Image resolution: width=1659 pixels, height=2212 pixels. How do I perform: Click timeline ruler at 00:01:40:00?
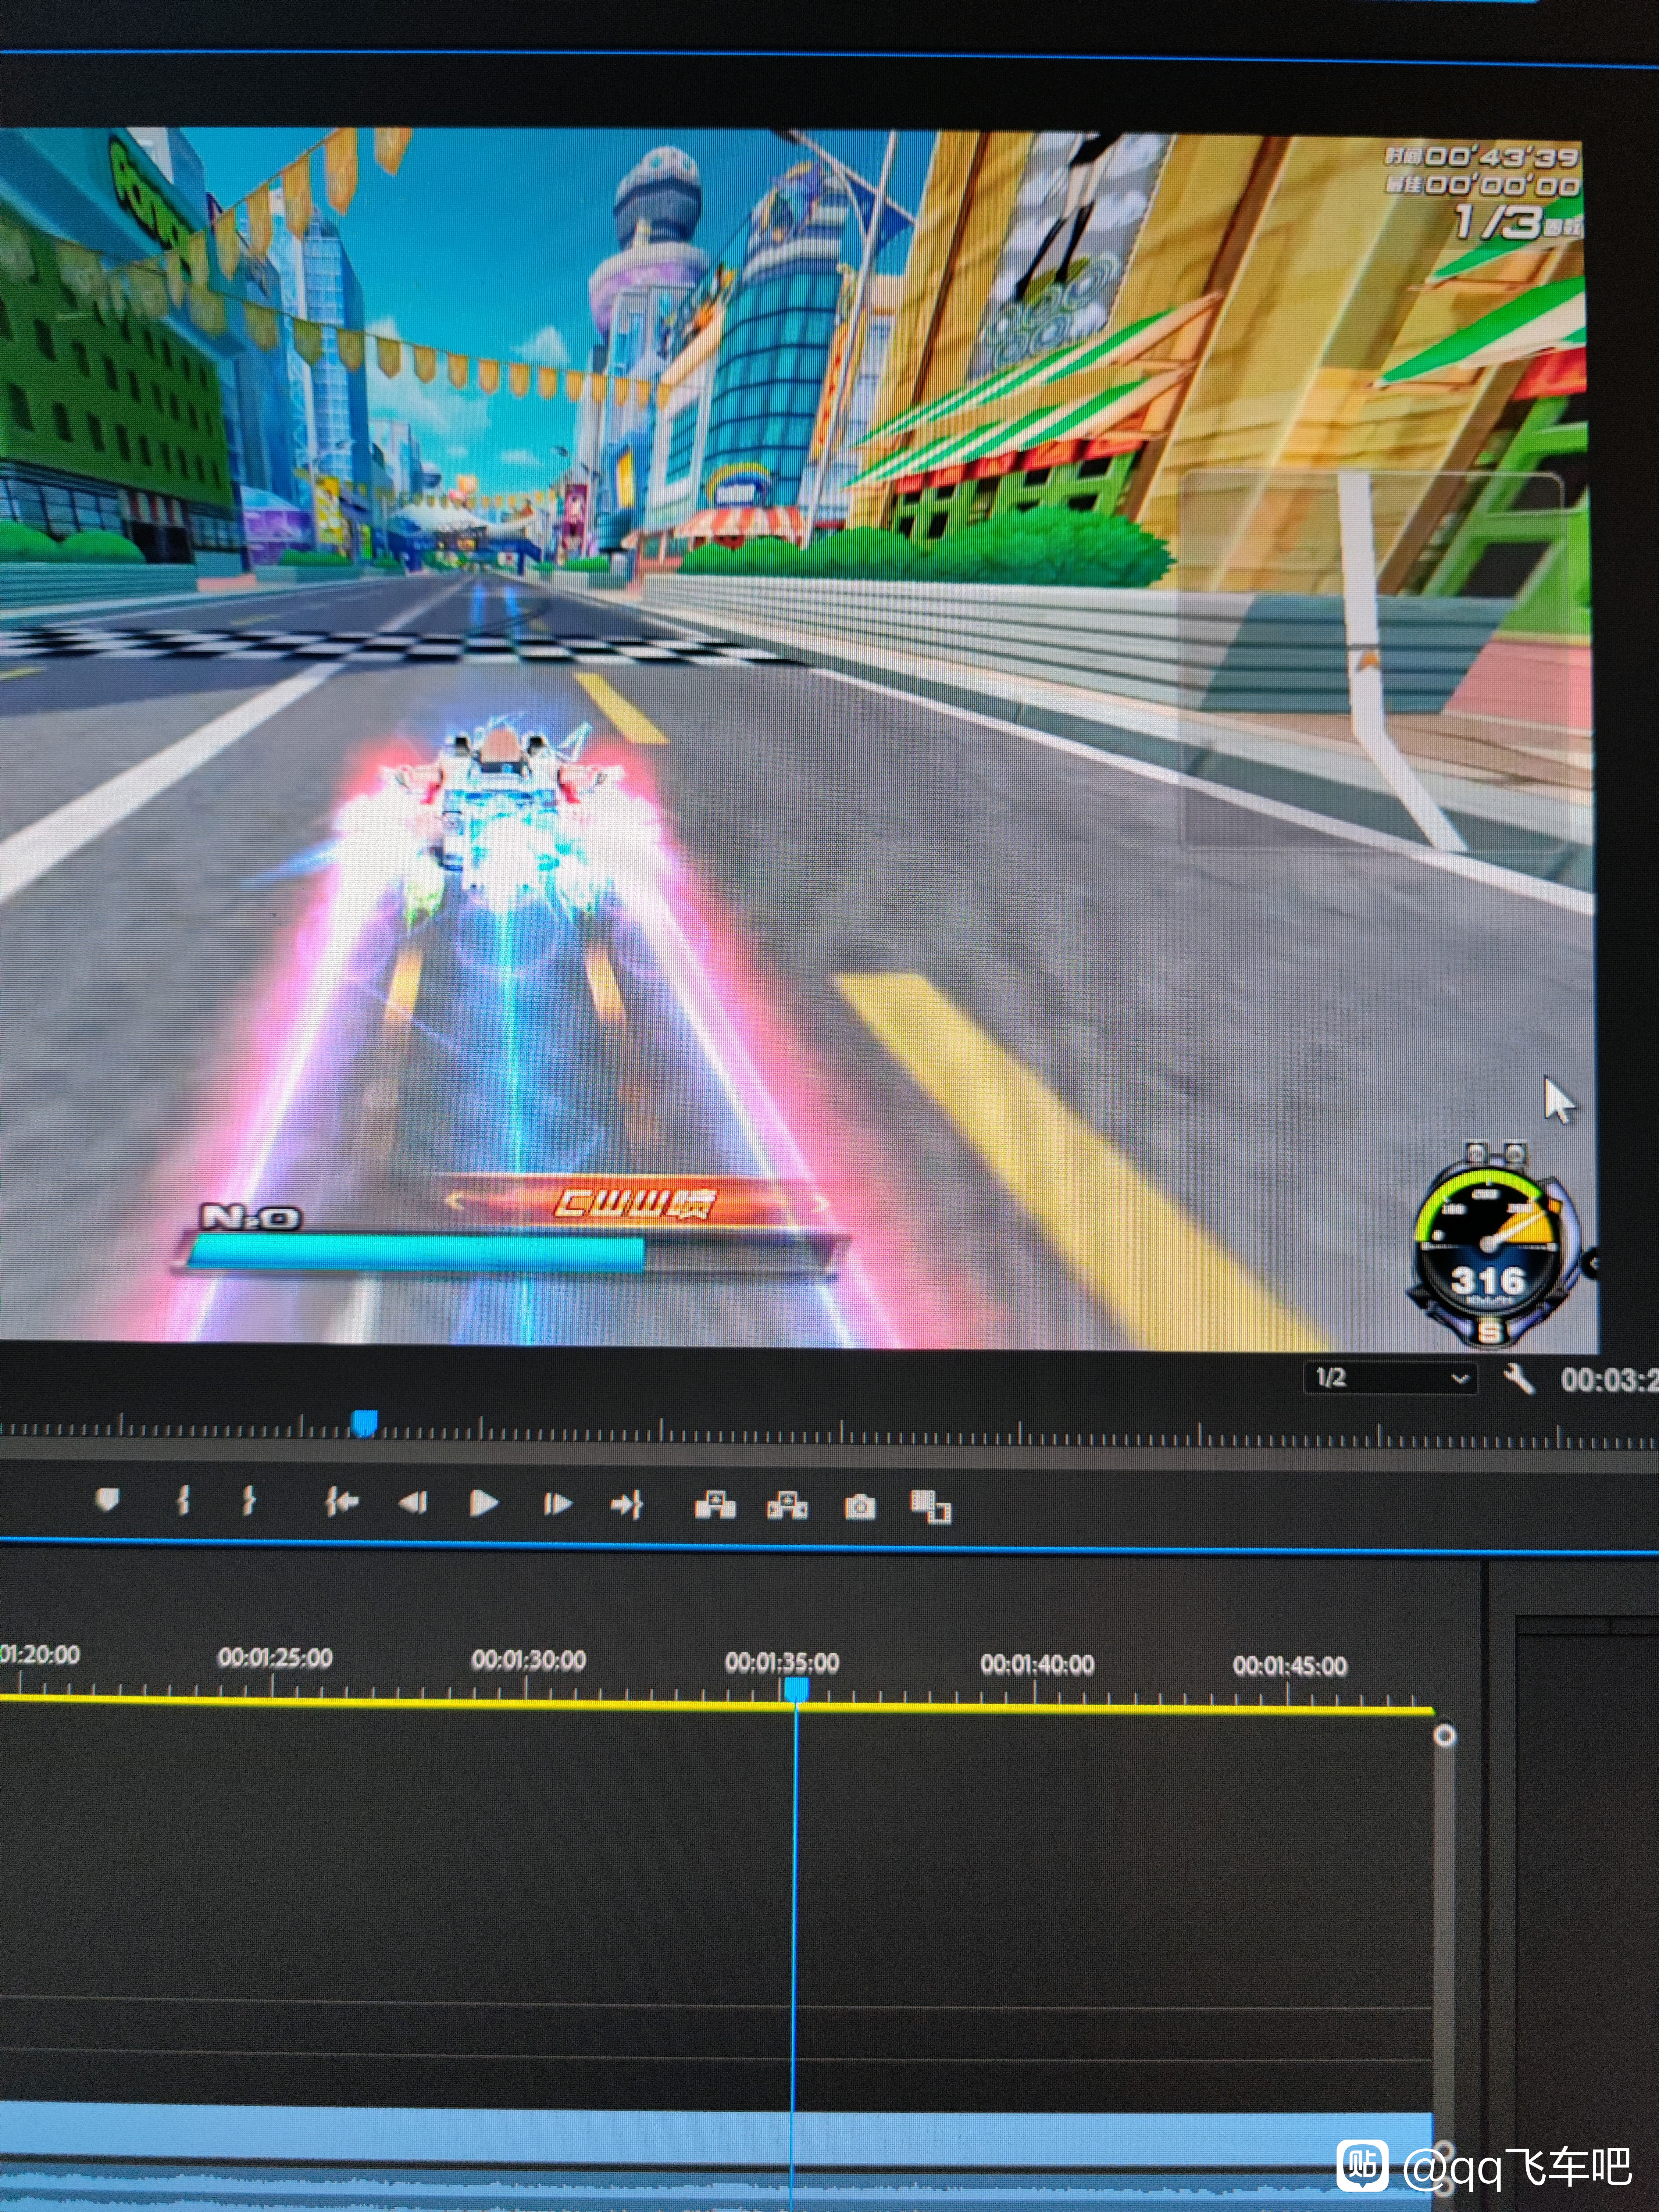(x=1037, y=1664)
